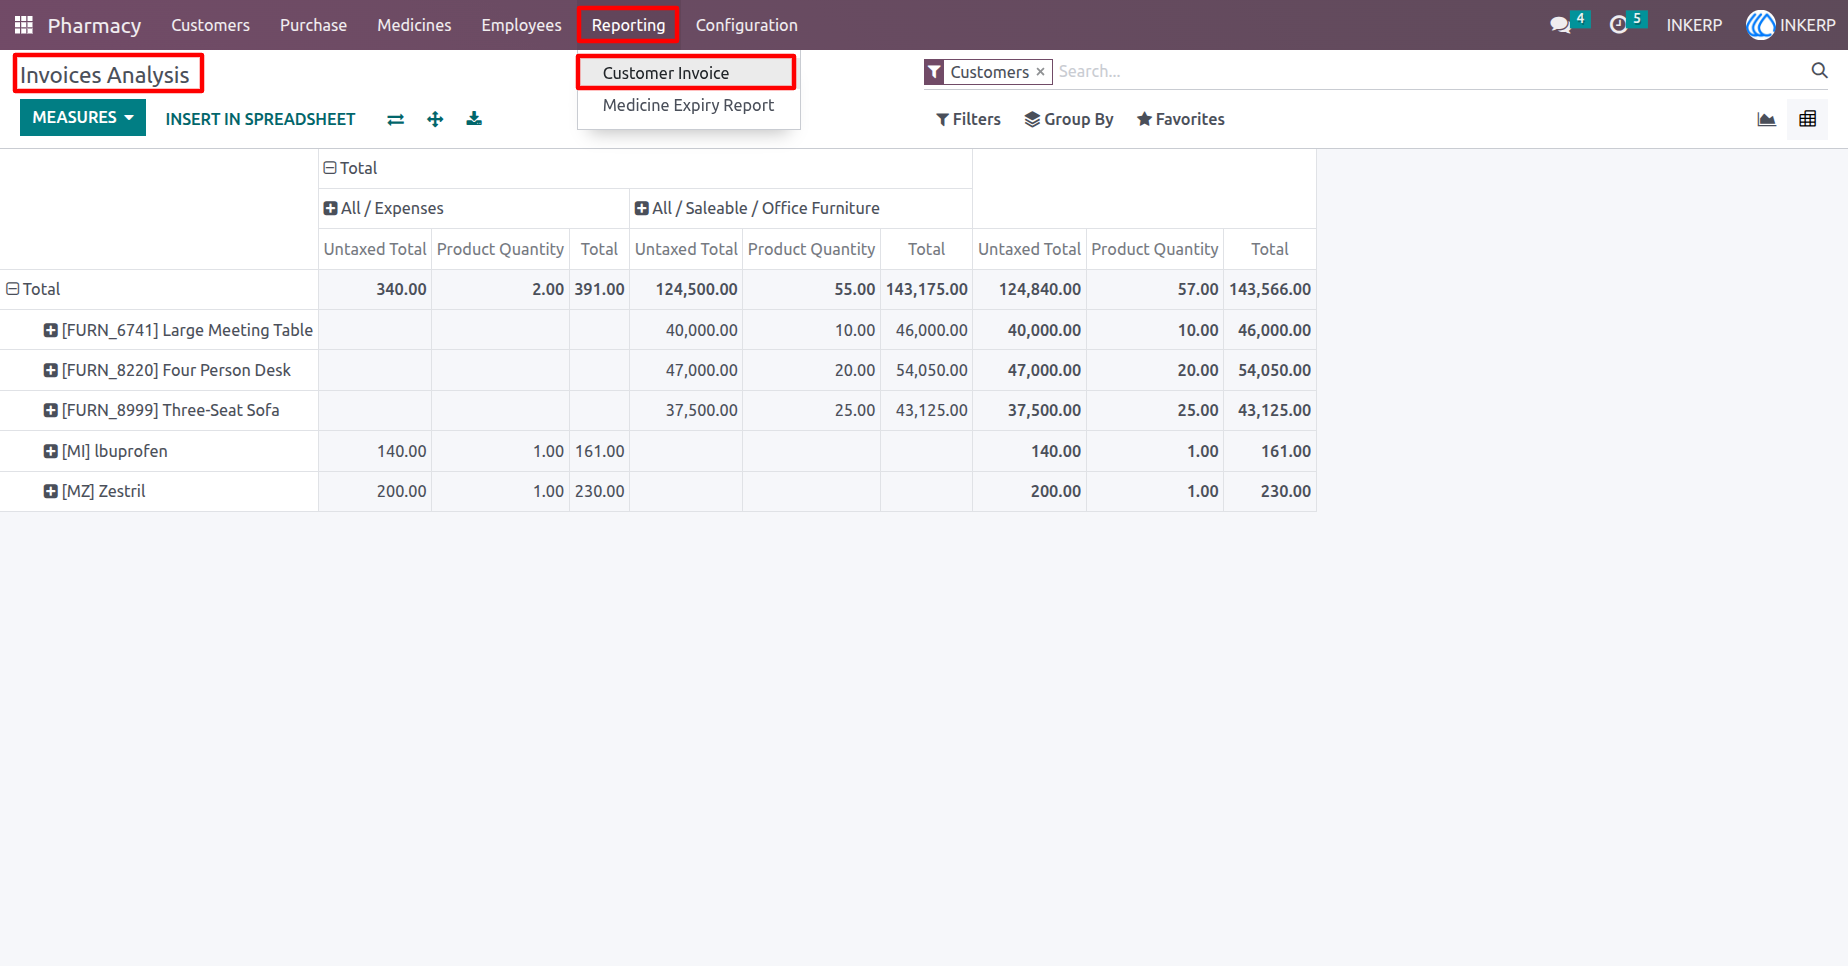Image resolution: width=1848 pixels, height=966 pixels.
Task: Open the Favorites dropdown
Action: [x=1180, y=119]
